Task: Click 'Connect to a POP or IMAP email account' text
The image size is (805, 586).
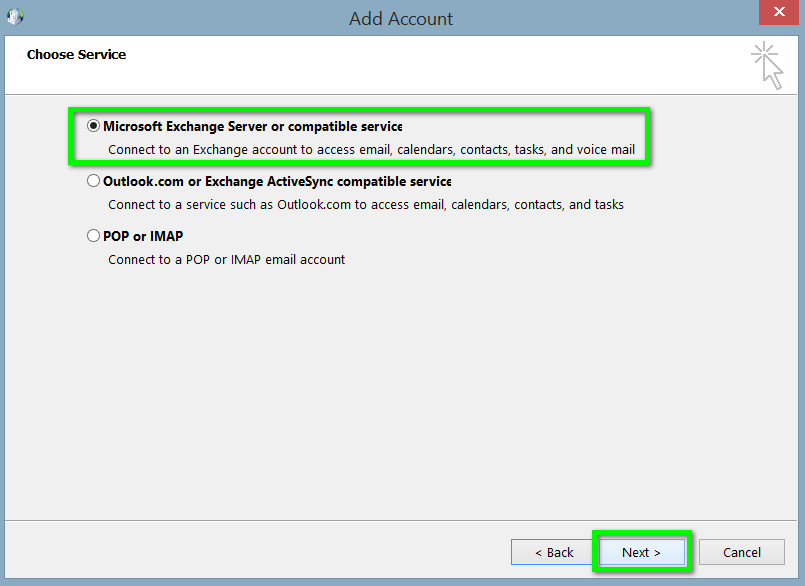Action: click(227, 259)
